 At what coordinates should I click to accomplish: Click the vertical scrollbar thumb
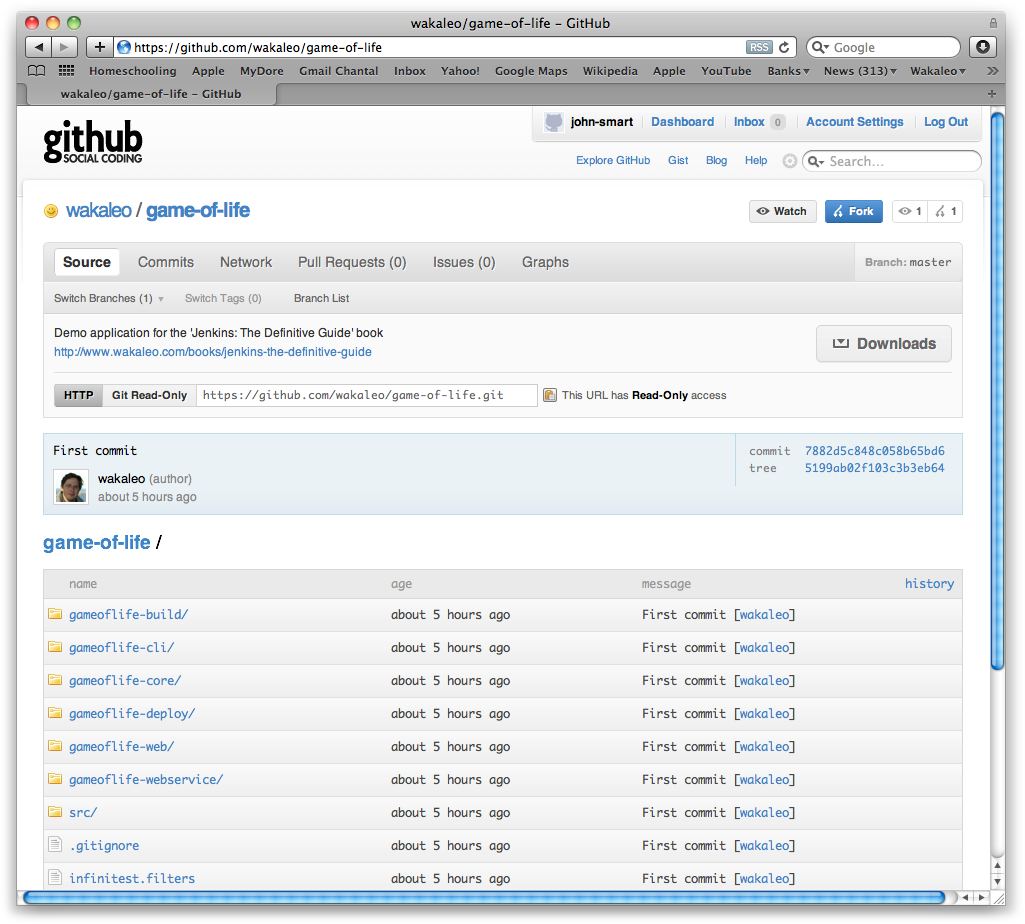click(997, 391)
